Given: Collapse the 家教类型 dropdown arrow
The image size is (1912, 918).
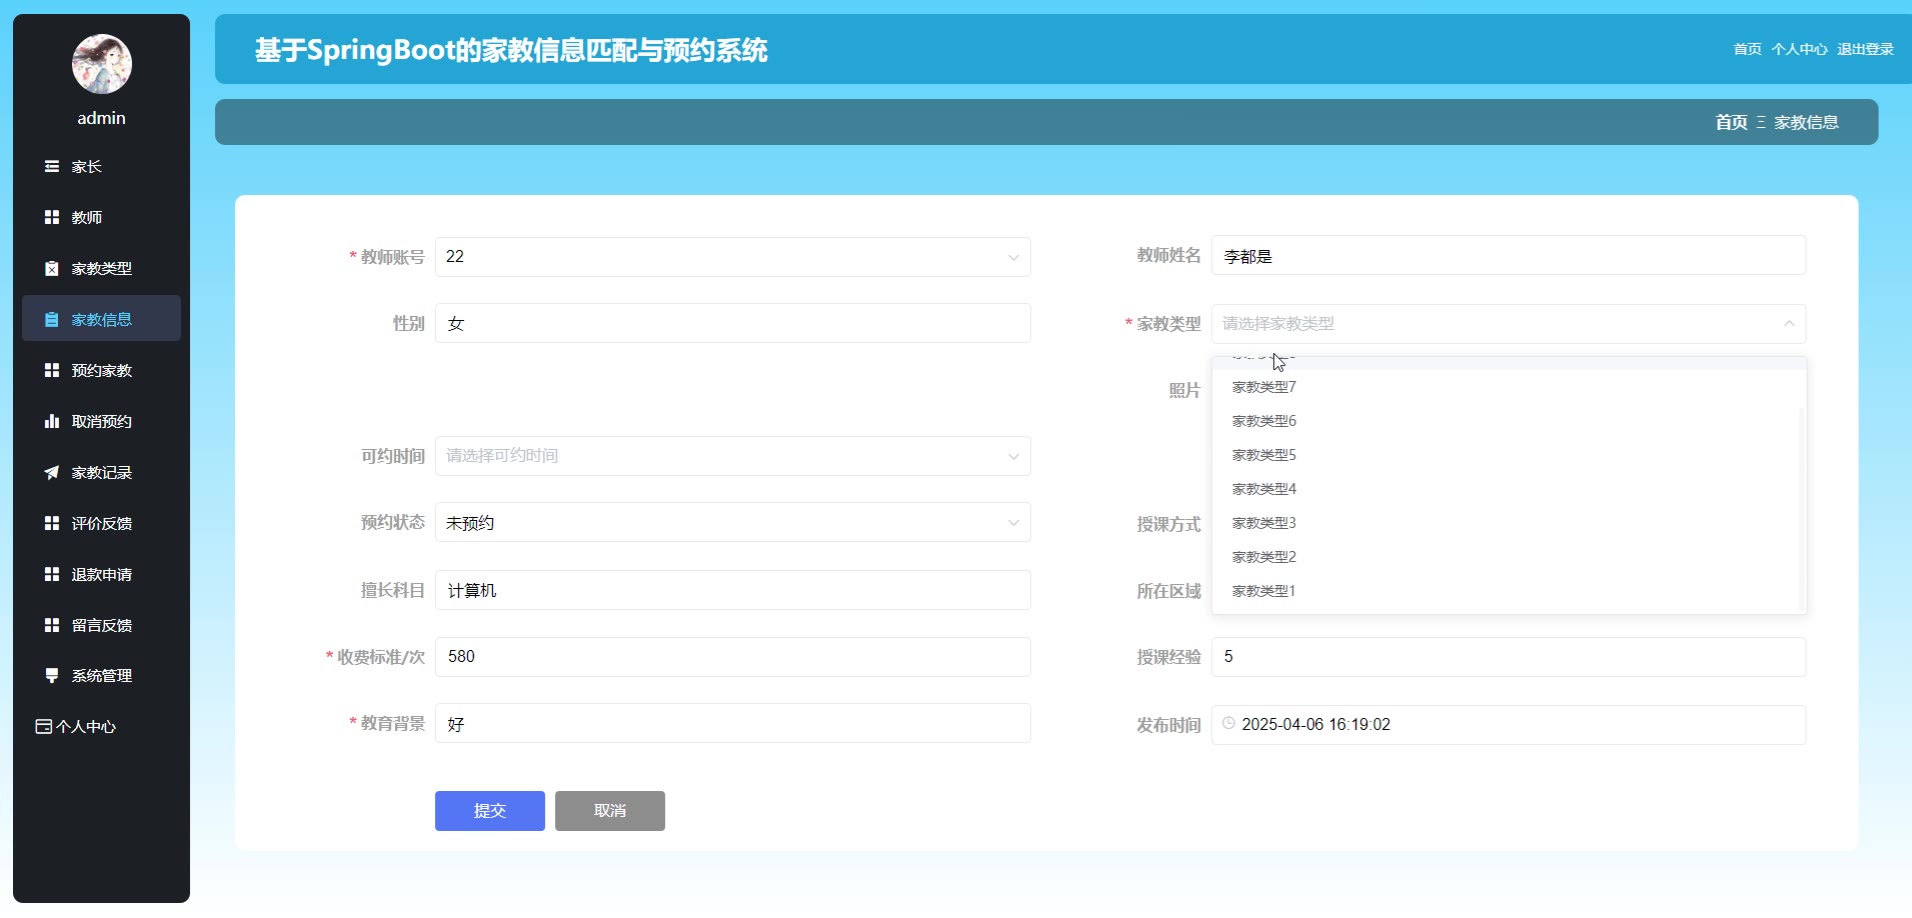Looking at the screenshot, I should tap(1789, 324).
